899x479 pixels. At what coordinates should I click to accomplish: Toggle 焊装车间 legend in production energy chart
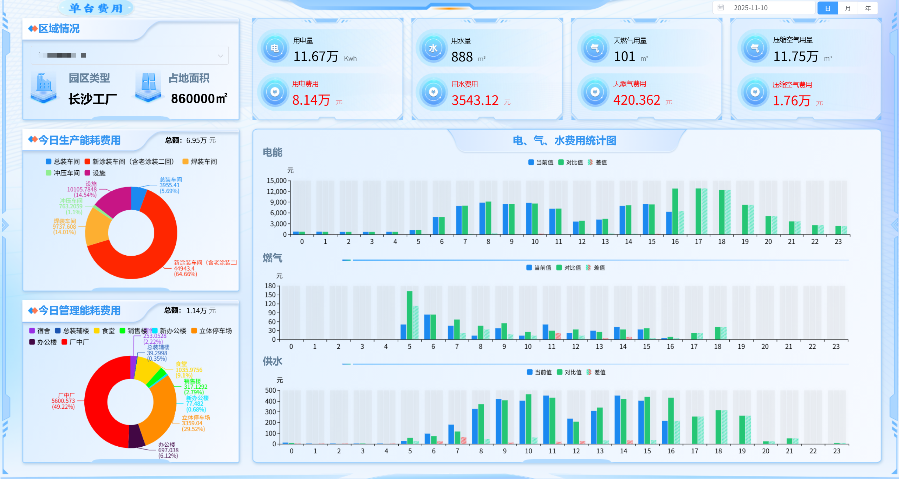point(202,160)
